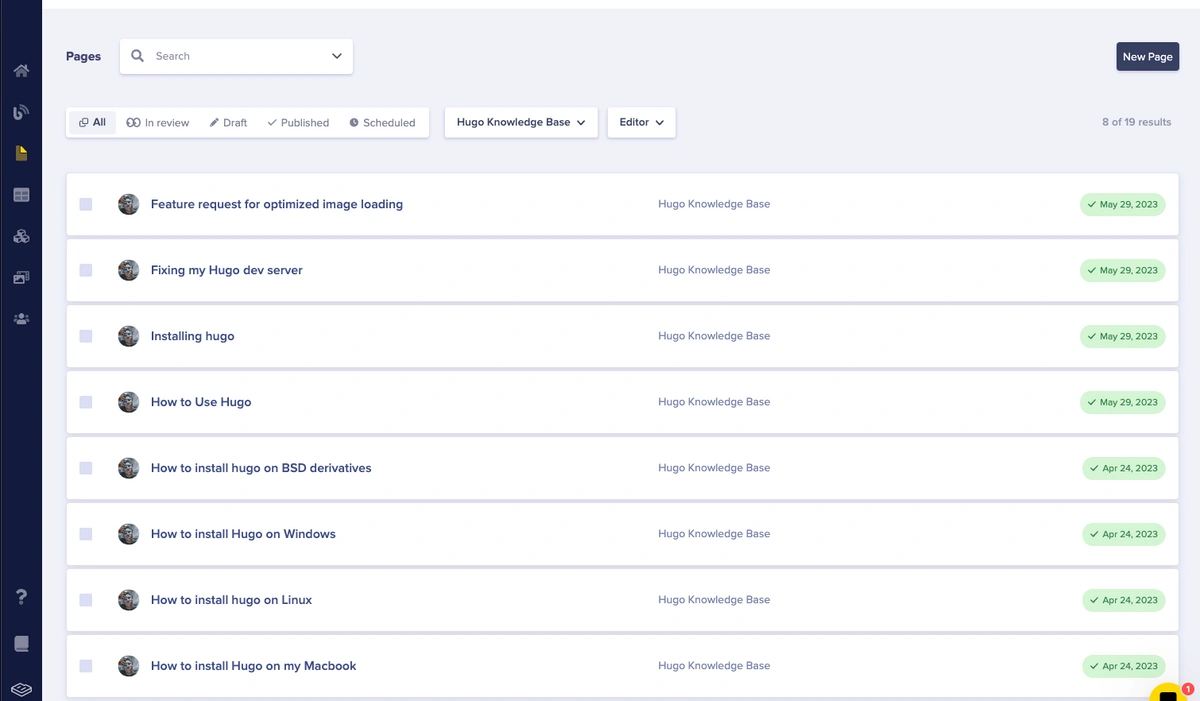The width and height of the screenshot is (1200, 701).
Task: Select the yellow Pages icon in sidebar
Action: [21, 154]
